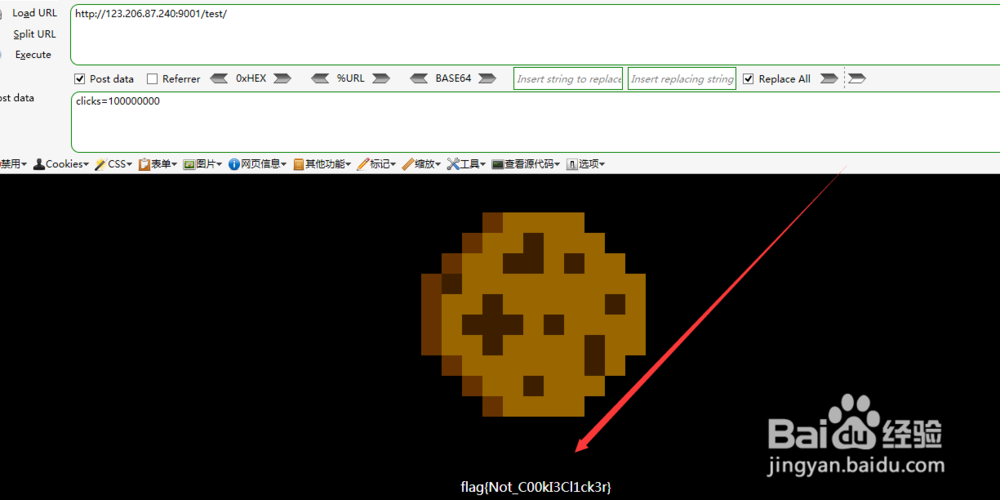Viewport: 1000px width, 500px height.
Task: Open the CSS dropdown menu
Action: [x=114, y=164]
